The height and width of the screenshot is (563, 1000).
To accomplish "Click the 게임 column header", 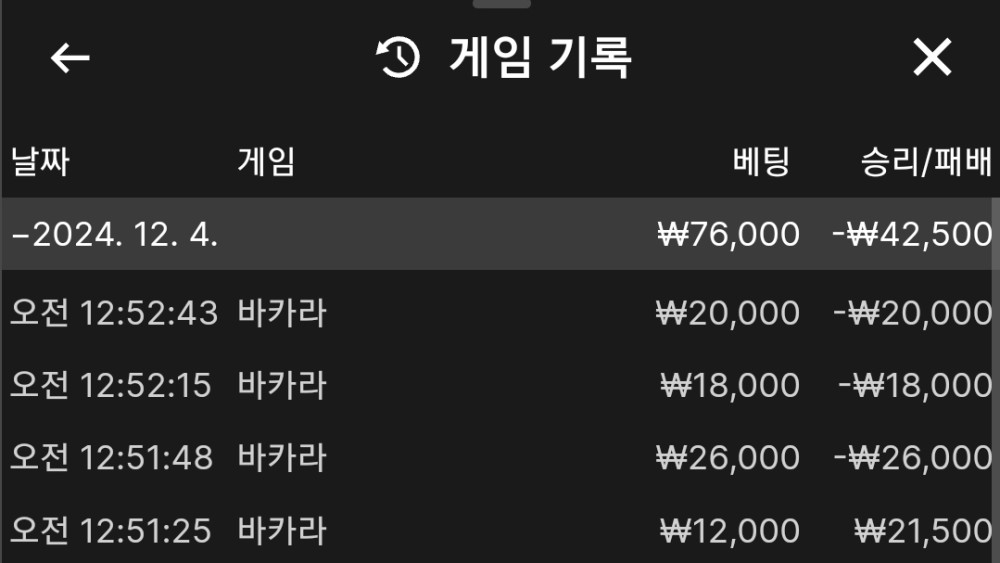I will coord(266,162).
